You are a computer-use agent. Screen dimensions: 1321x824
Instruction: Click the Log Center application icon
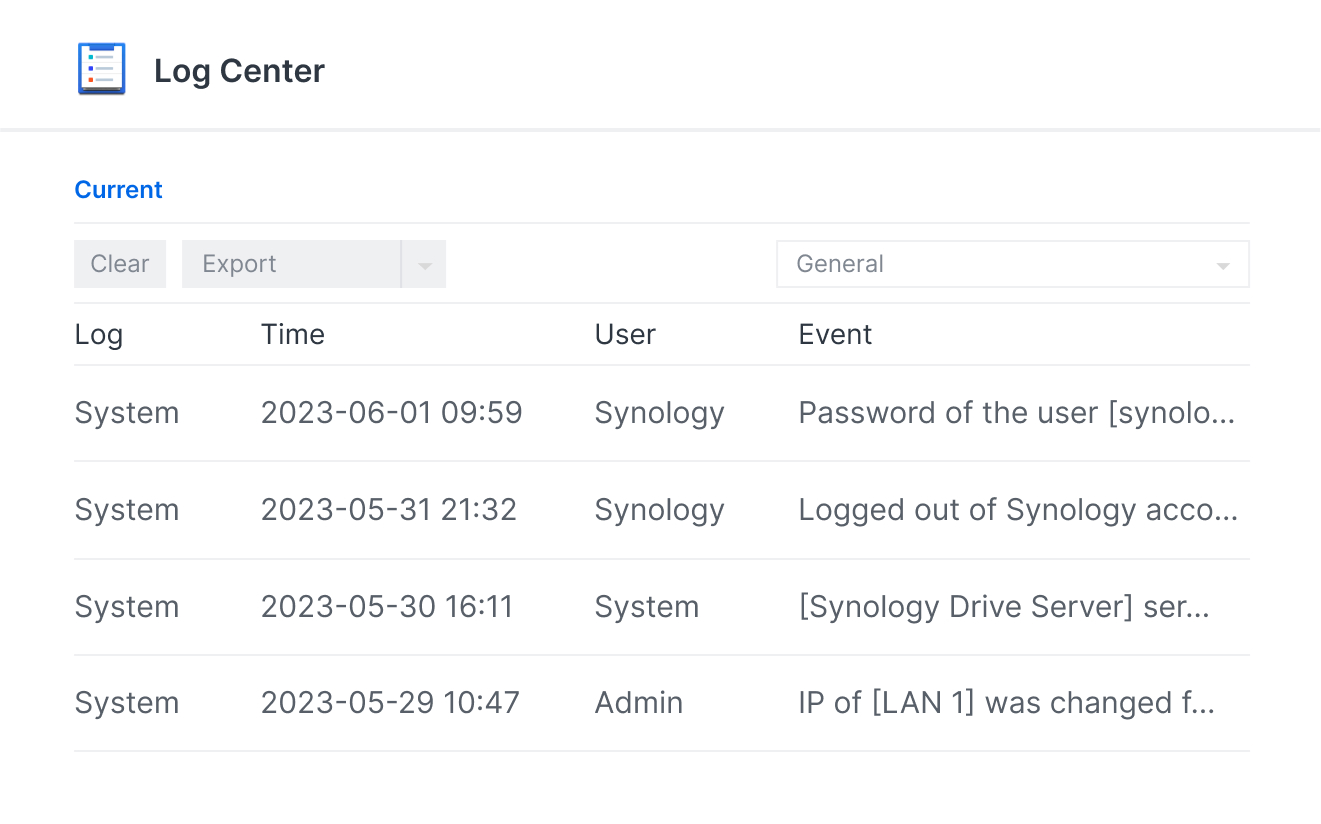tap(101, 68)
